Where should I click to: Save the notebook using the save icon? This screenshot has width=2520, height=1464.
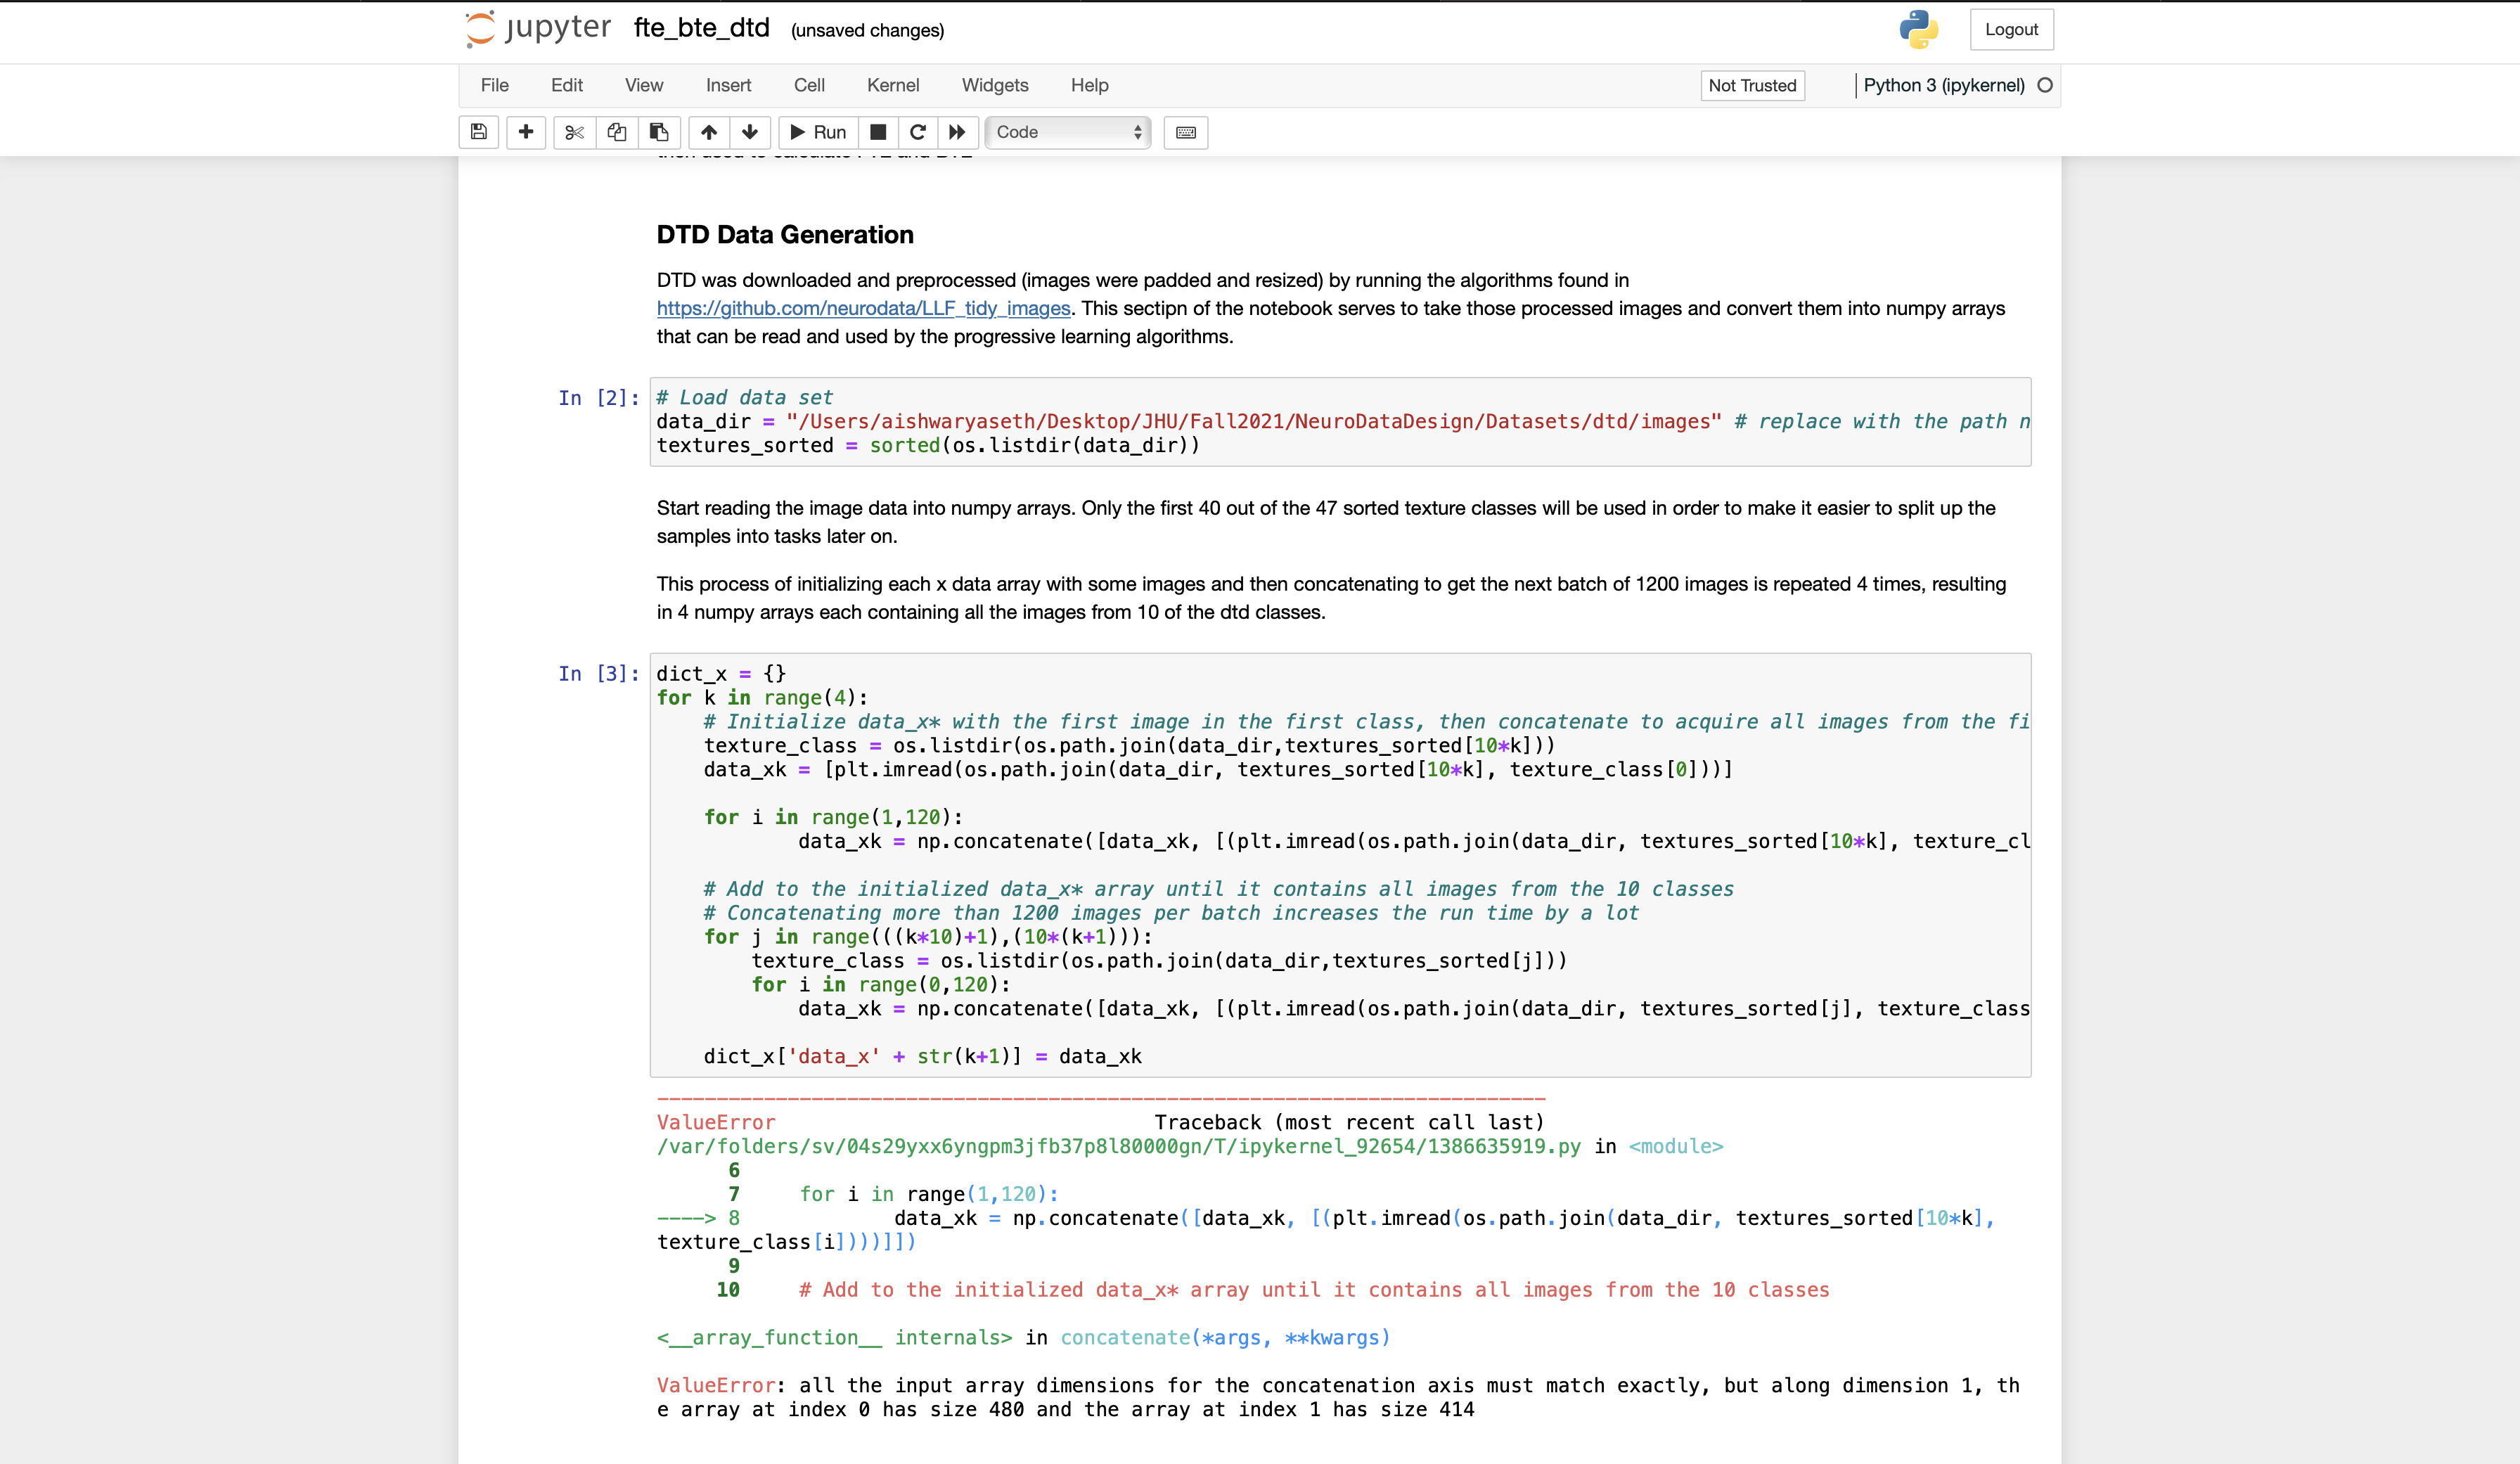click(478, 132)
